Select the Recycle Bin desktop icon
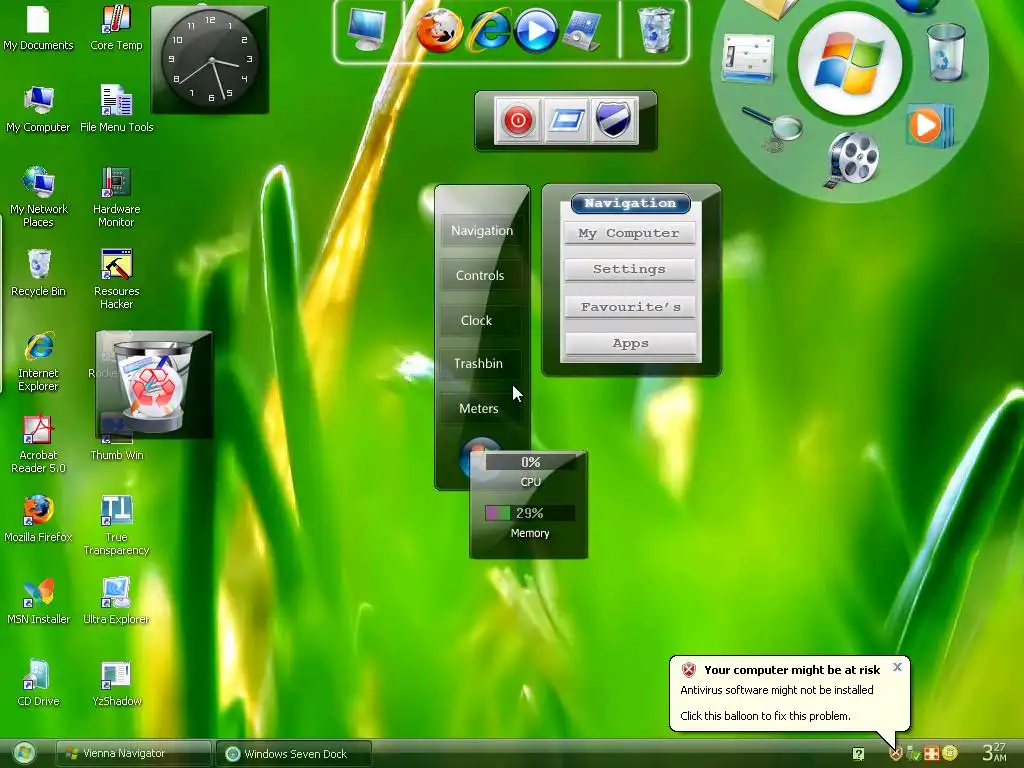The image size is (1024, 768). pos(38,273)
